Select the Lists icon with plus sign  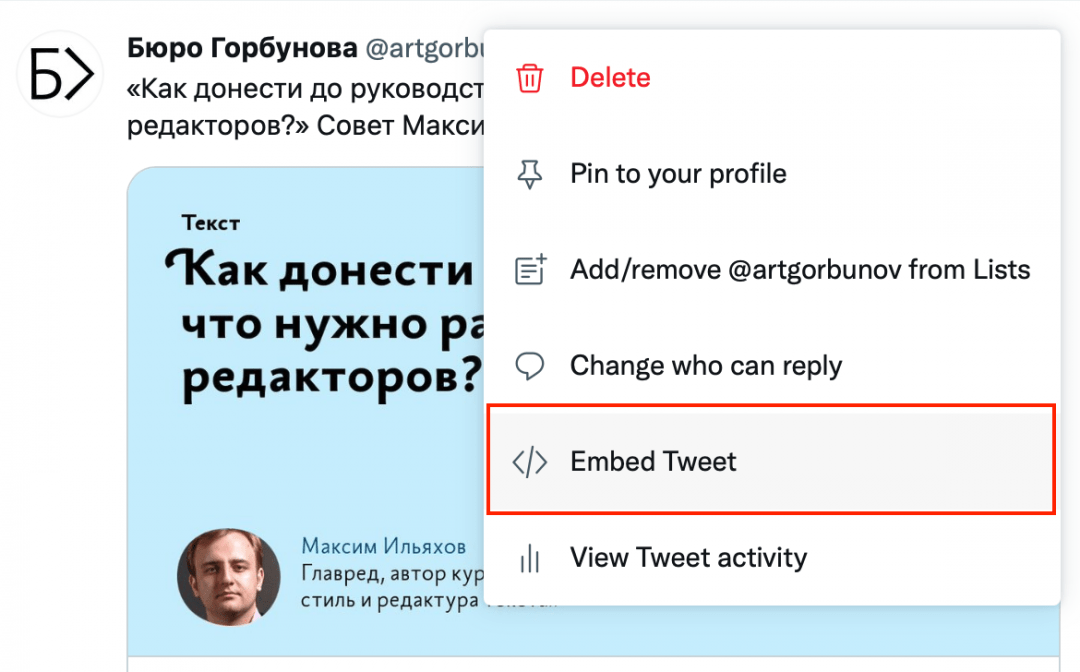(530, 268)
